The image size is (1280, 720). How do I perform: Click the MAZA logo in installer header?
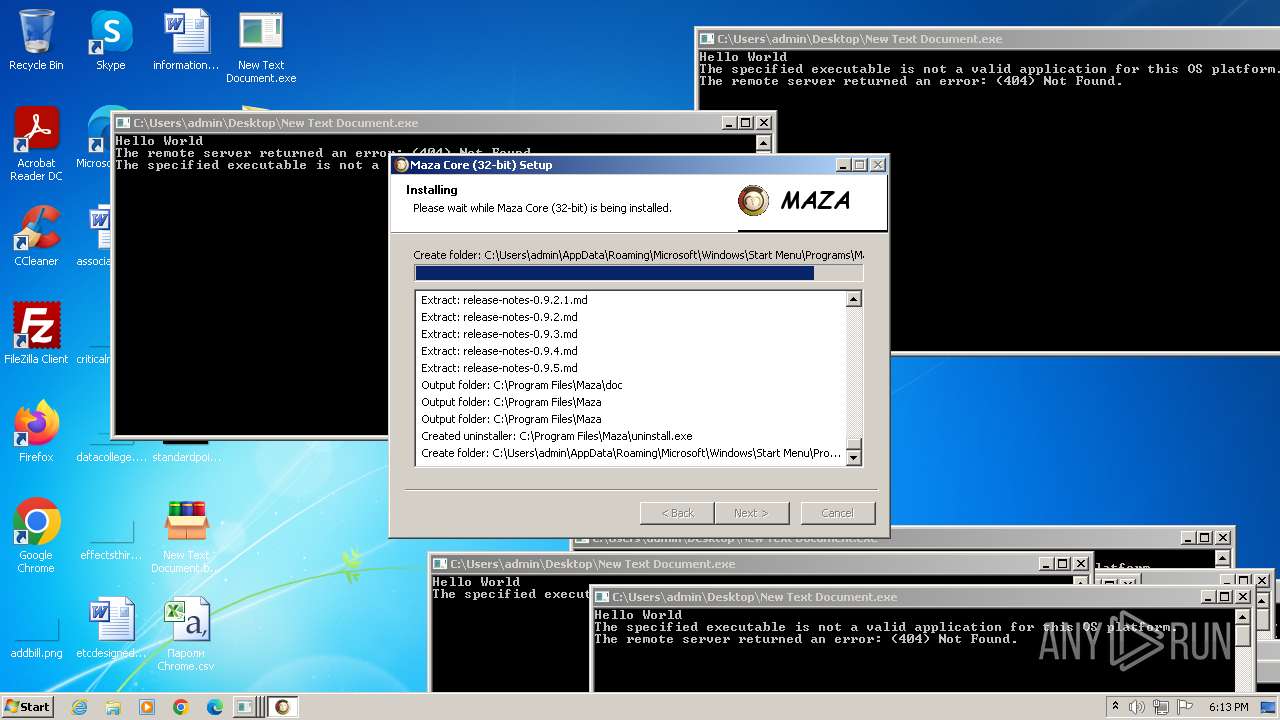(x=796, y=201)
